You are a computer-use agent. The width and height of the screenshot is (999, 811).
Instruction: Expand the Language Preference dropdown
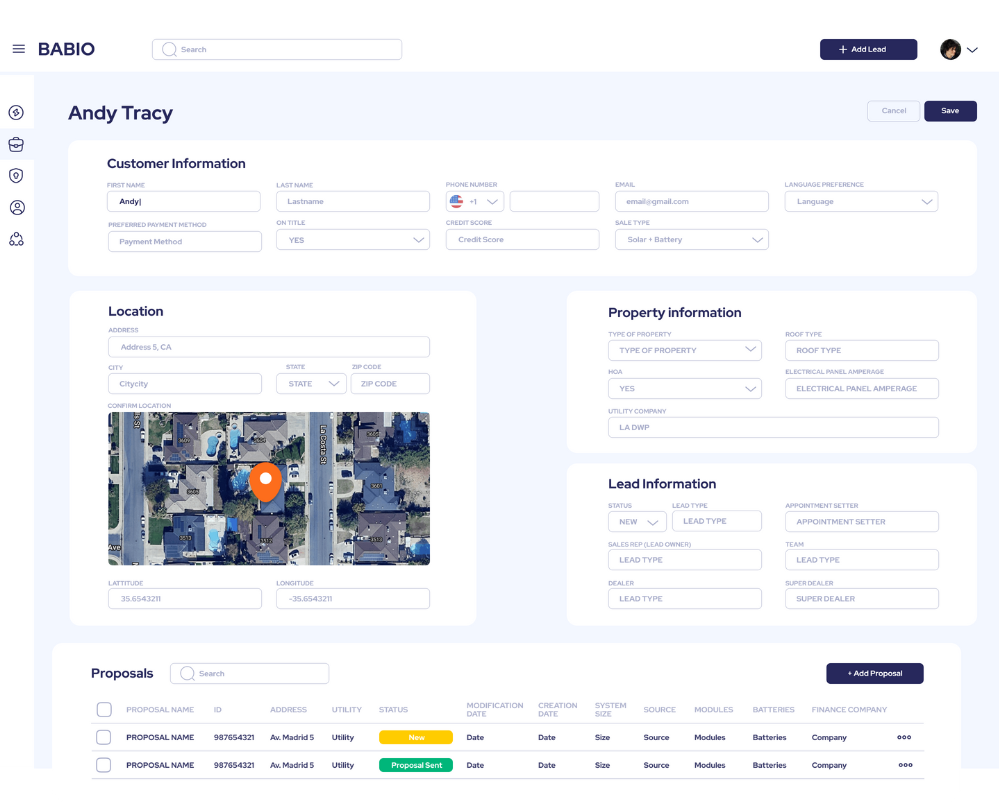[861, 201]
